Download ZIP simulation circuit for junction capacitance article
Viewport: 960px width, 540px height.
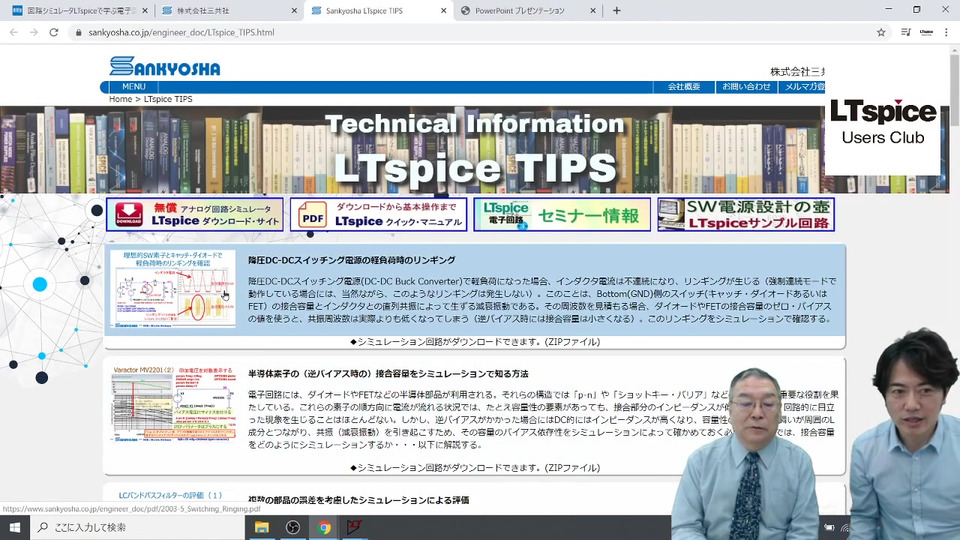pos(475,468)
